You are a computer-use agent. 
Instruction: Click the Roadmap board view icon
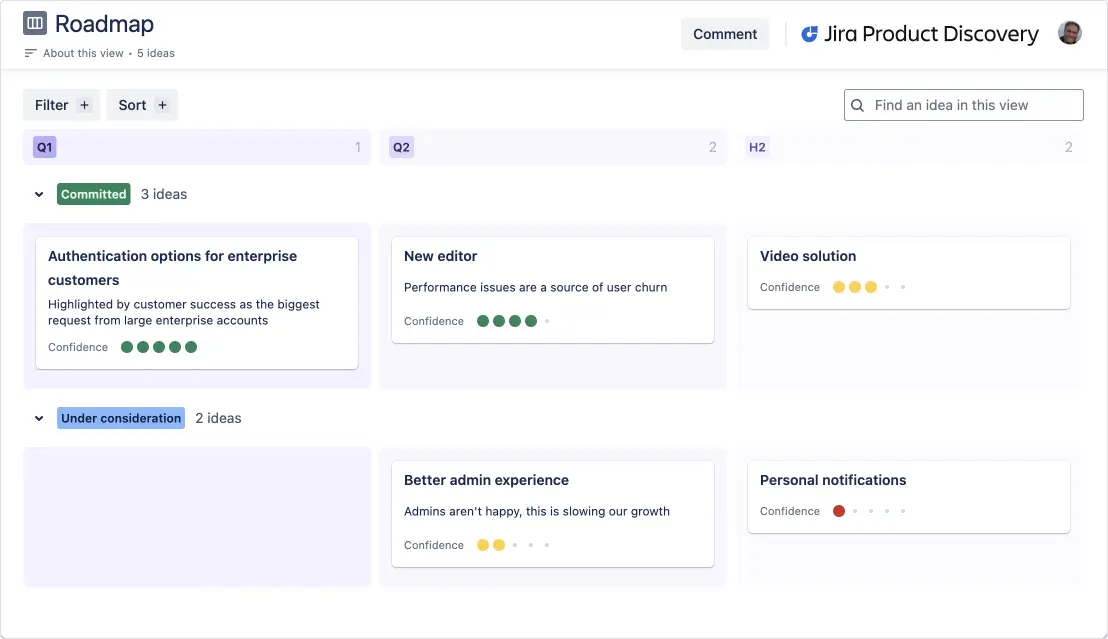(35, 23)
